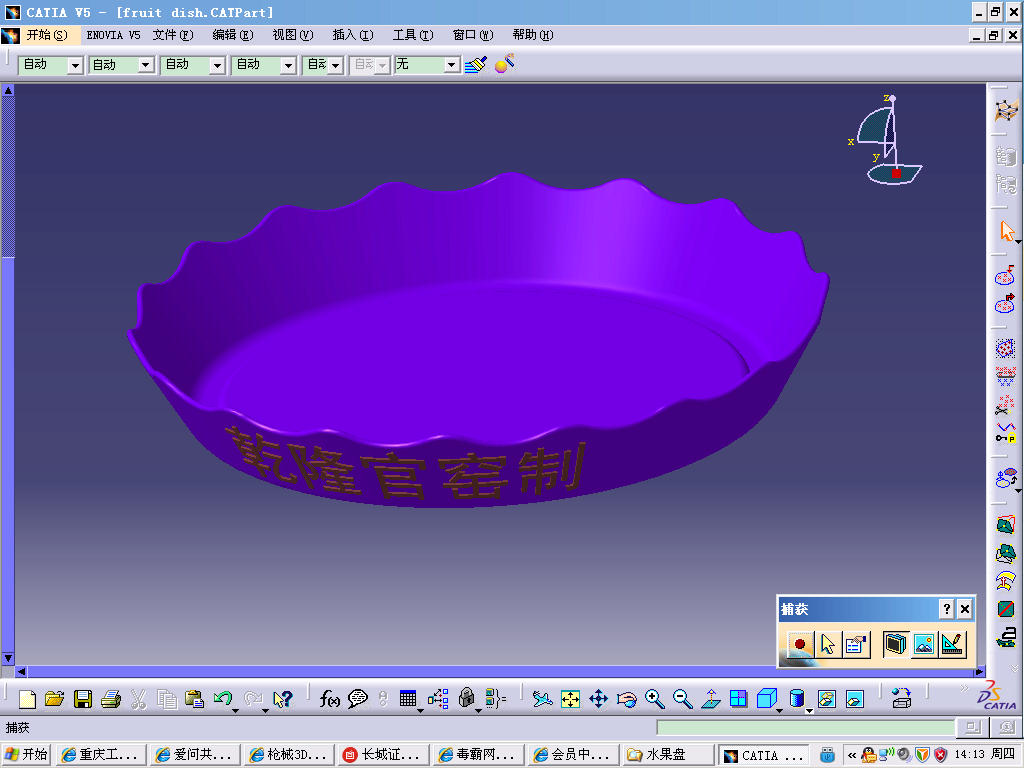
Task: Open the 文件 (File) menu
Action: click(173, 35)
